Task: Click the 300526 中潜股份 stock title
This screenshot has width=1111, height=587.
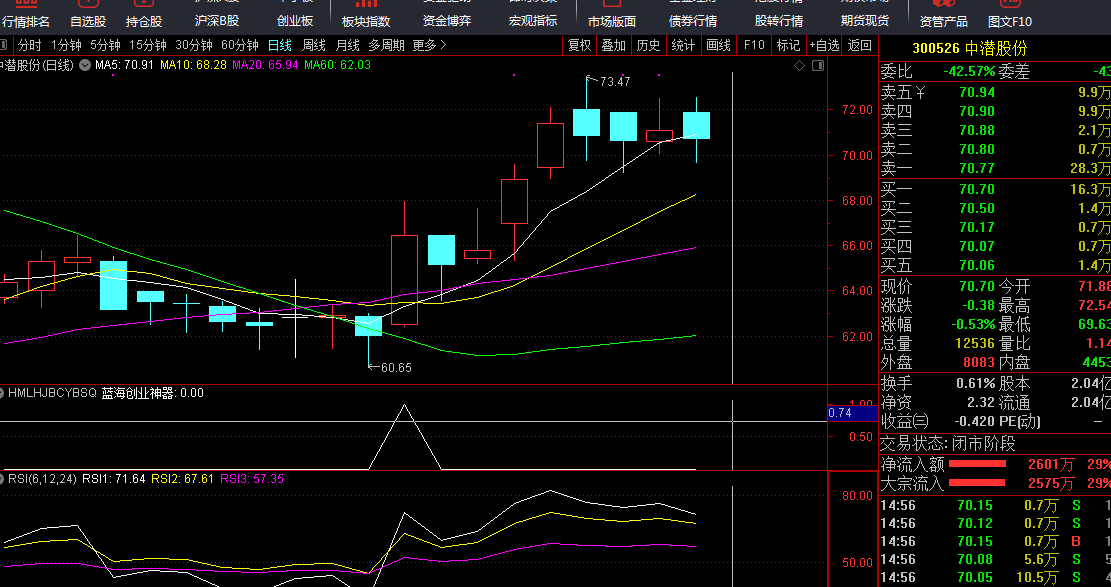Action: [969, 49]
